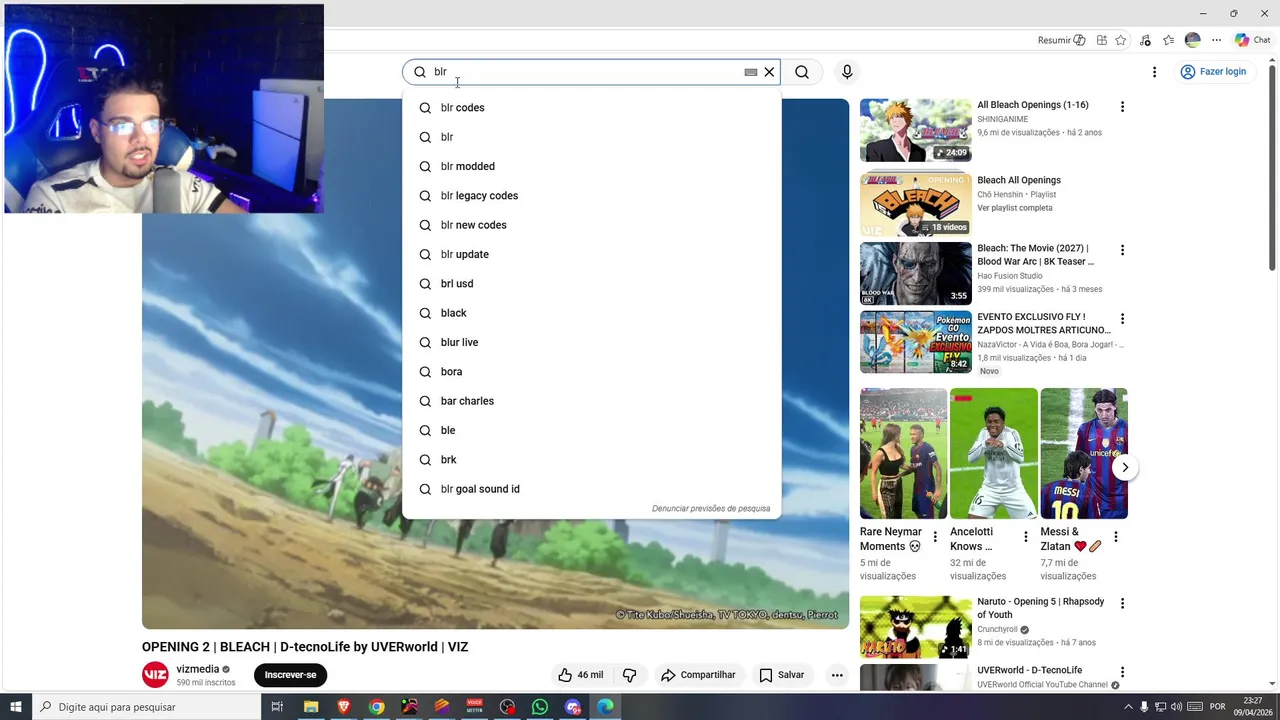The image size is (1280, 720).
Task: Open the media control music-note icon in Edge toolbar
Action: coord(1145,40)
